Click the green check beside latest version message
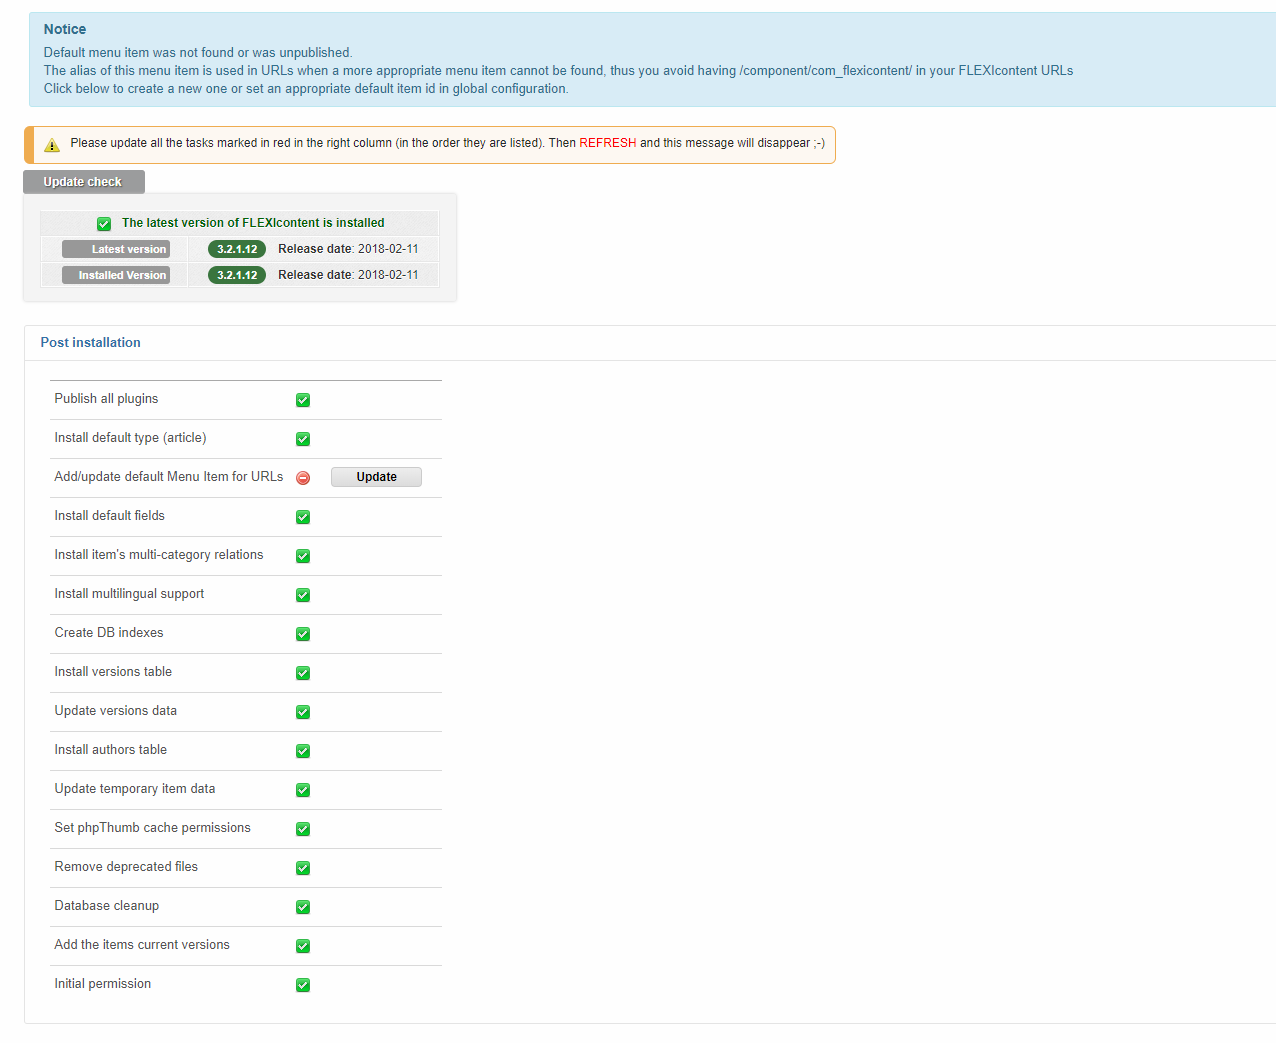Image resolution: width=1276 pixels, height=1043 pixels. click(104, 224)
